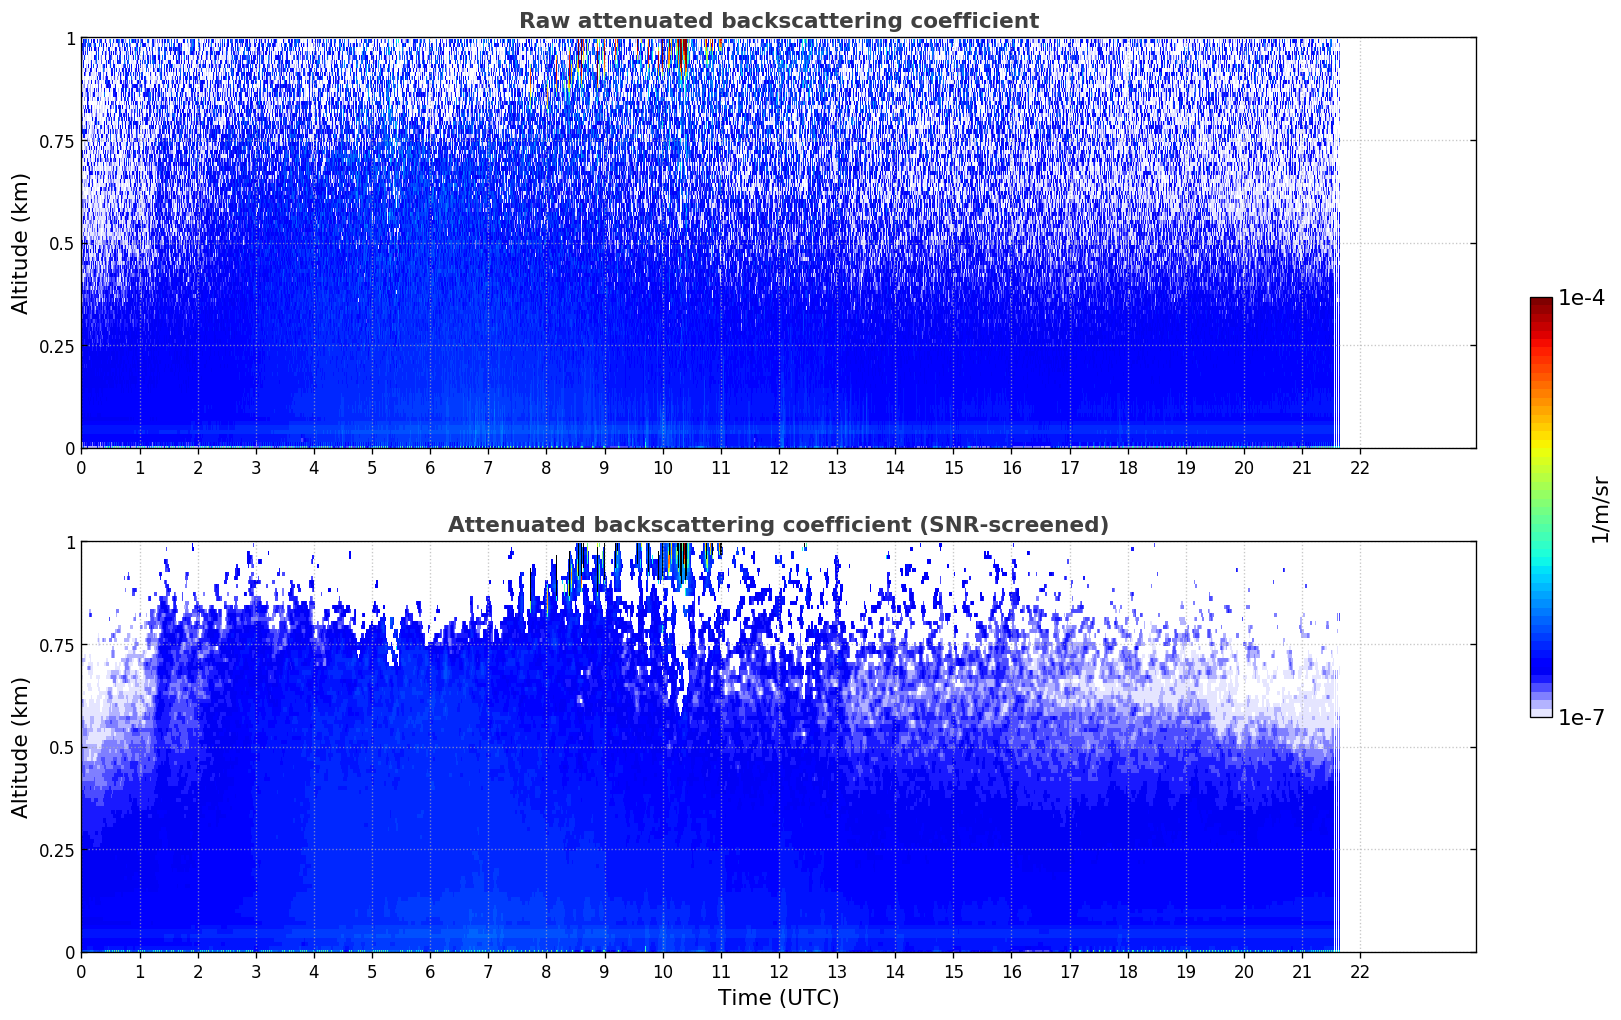The image size is (1621, 1020).
Task: Select the white bottom end of the colorbar
Action: (x=1541, y=713)
